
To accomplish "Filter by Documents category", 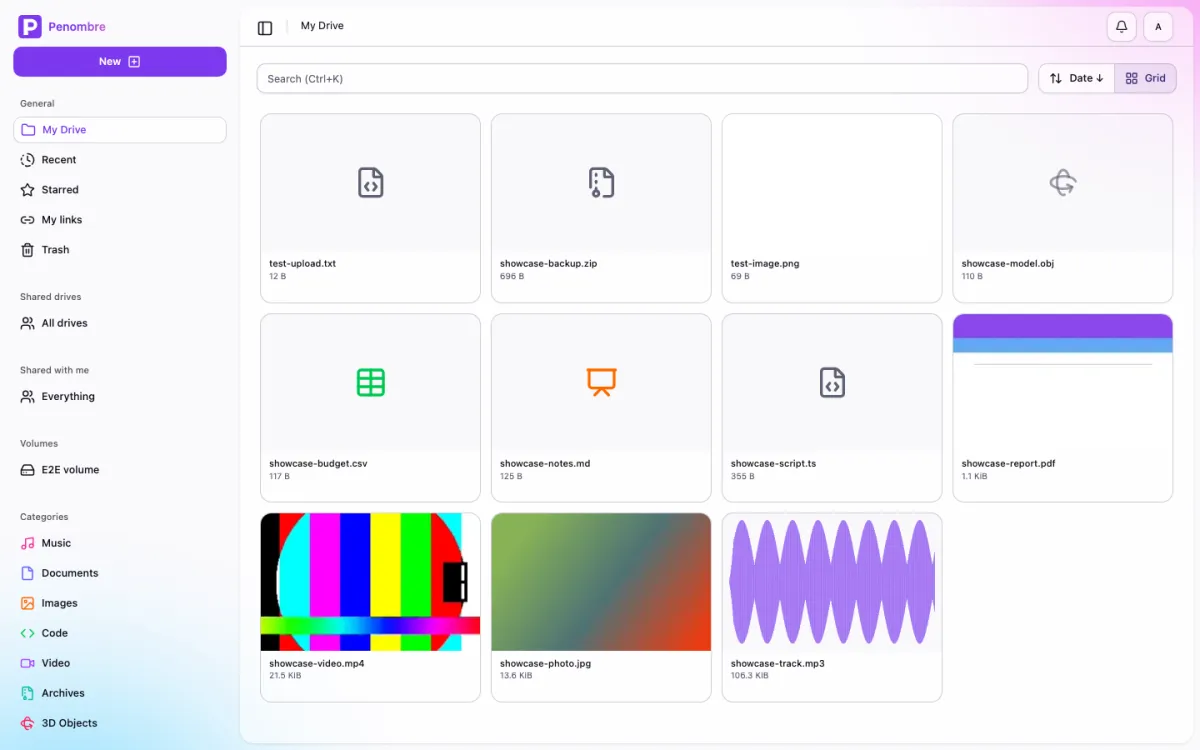I will click(120, 573).
